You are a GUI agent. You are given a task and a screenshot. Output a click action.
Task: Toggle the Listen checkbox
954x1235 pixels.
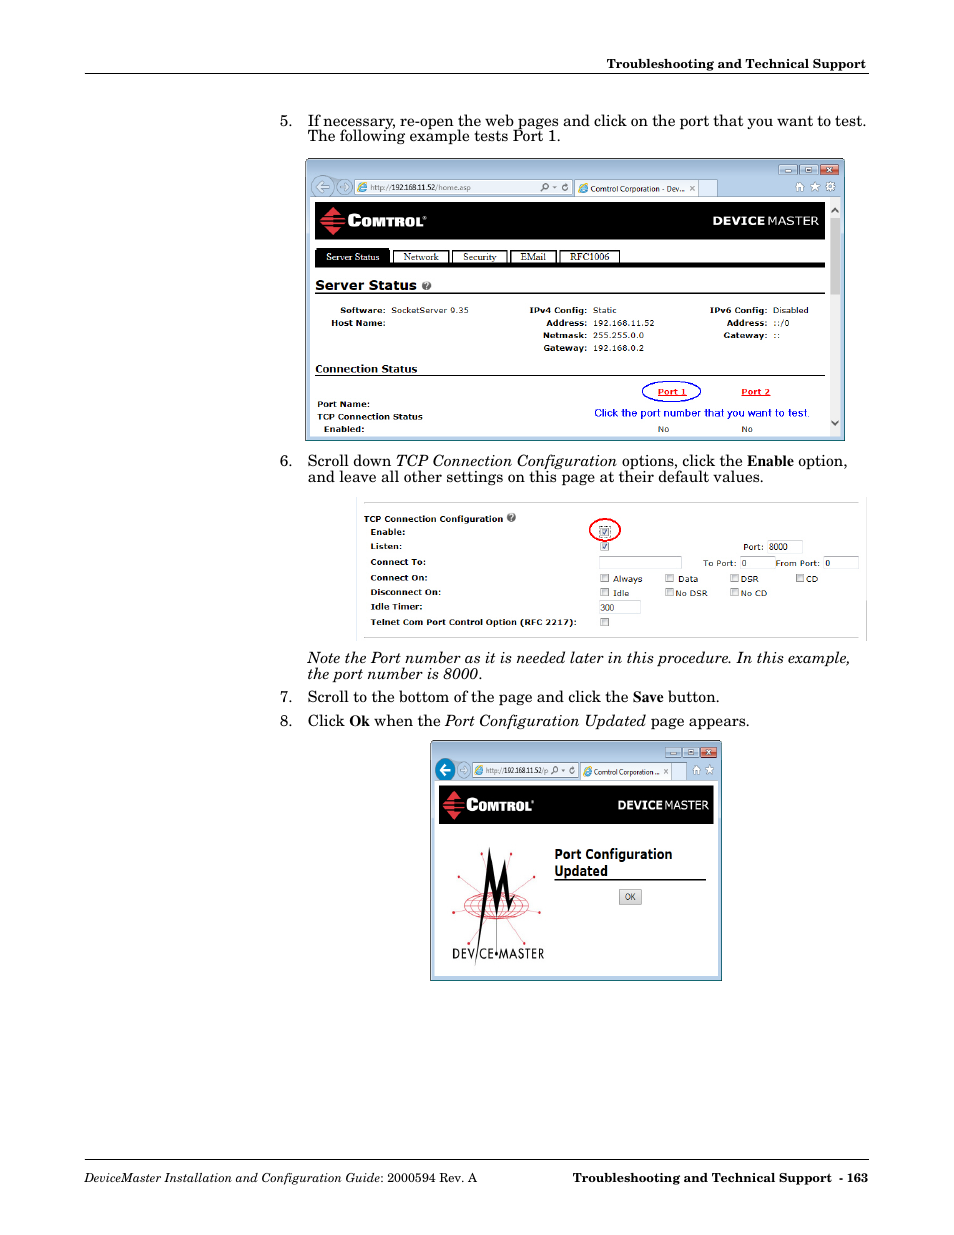click(x=605, y=546)
